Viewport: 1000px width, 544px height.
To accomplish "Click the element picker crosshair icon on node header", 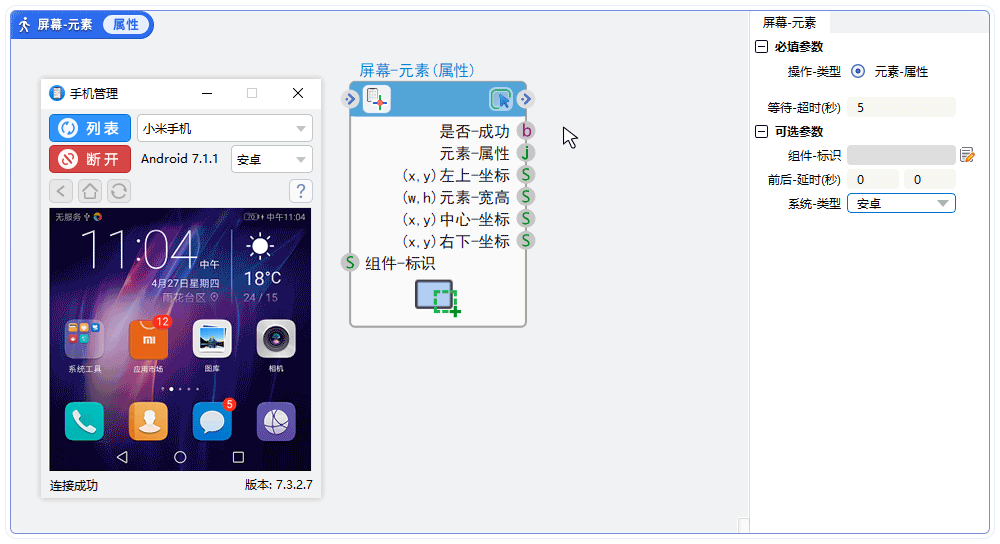I will (x=376, y=99).
